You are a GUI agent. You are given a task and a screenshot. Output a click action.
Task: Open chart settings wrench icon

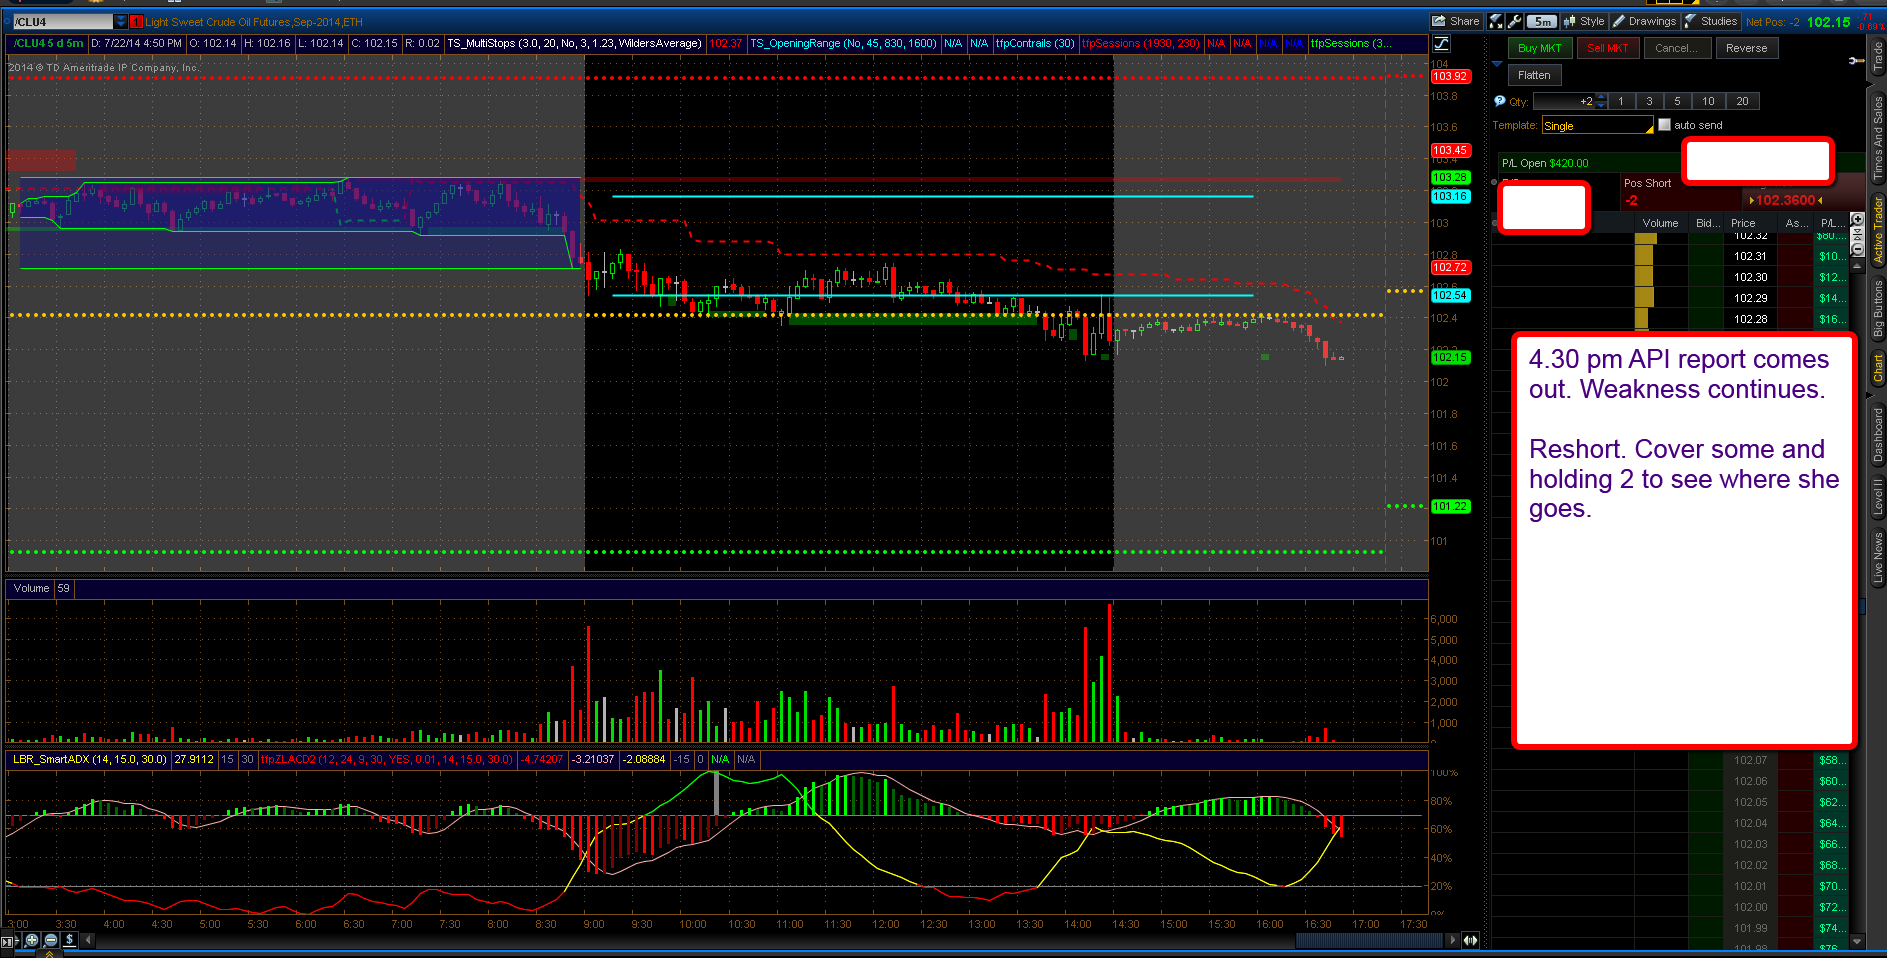(x=1515, y=21)
